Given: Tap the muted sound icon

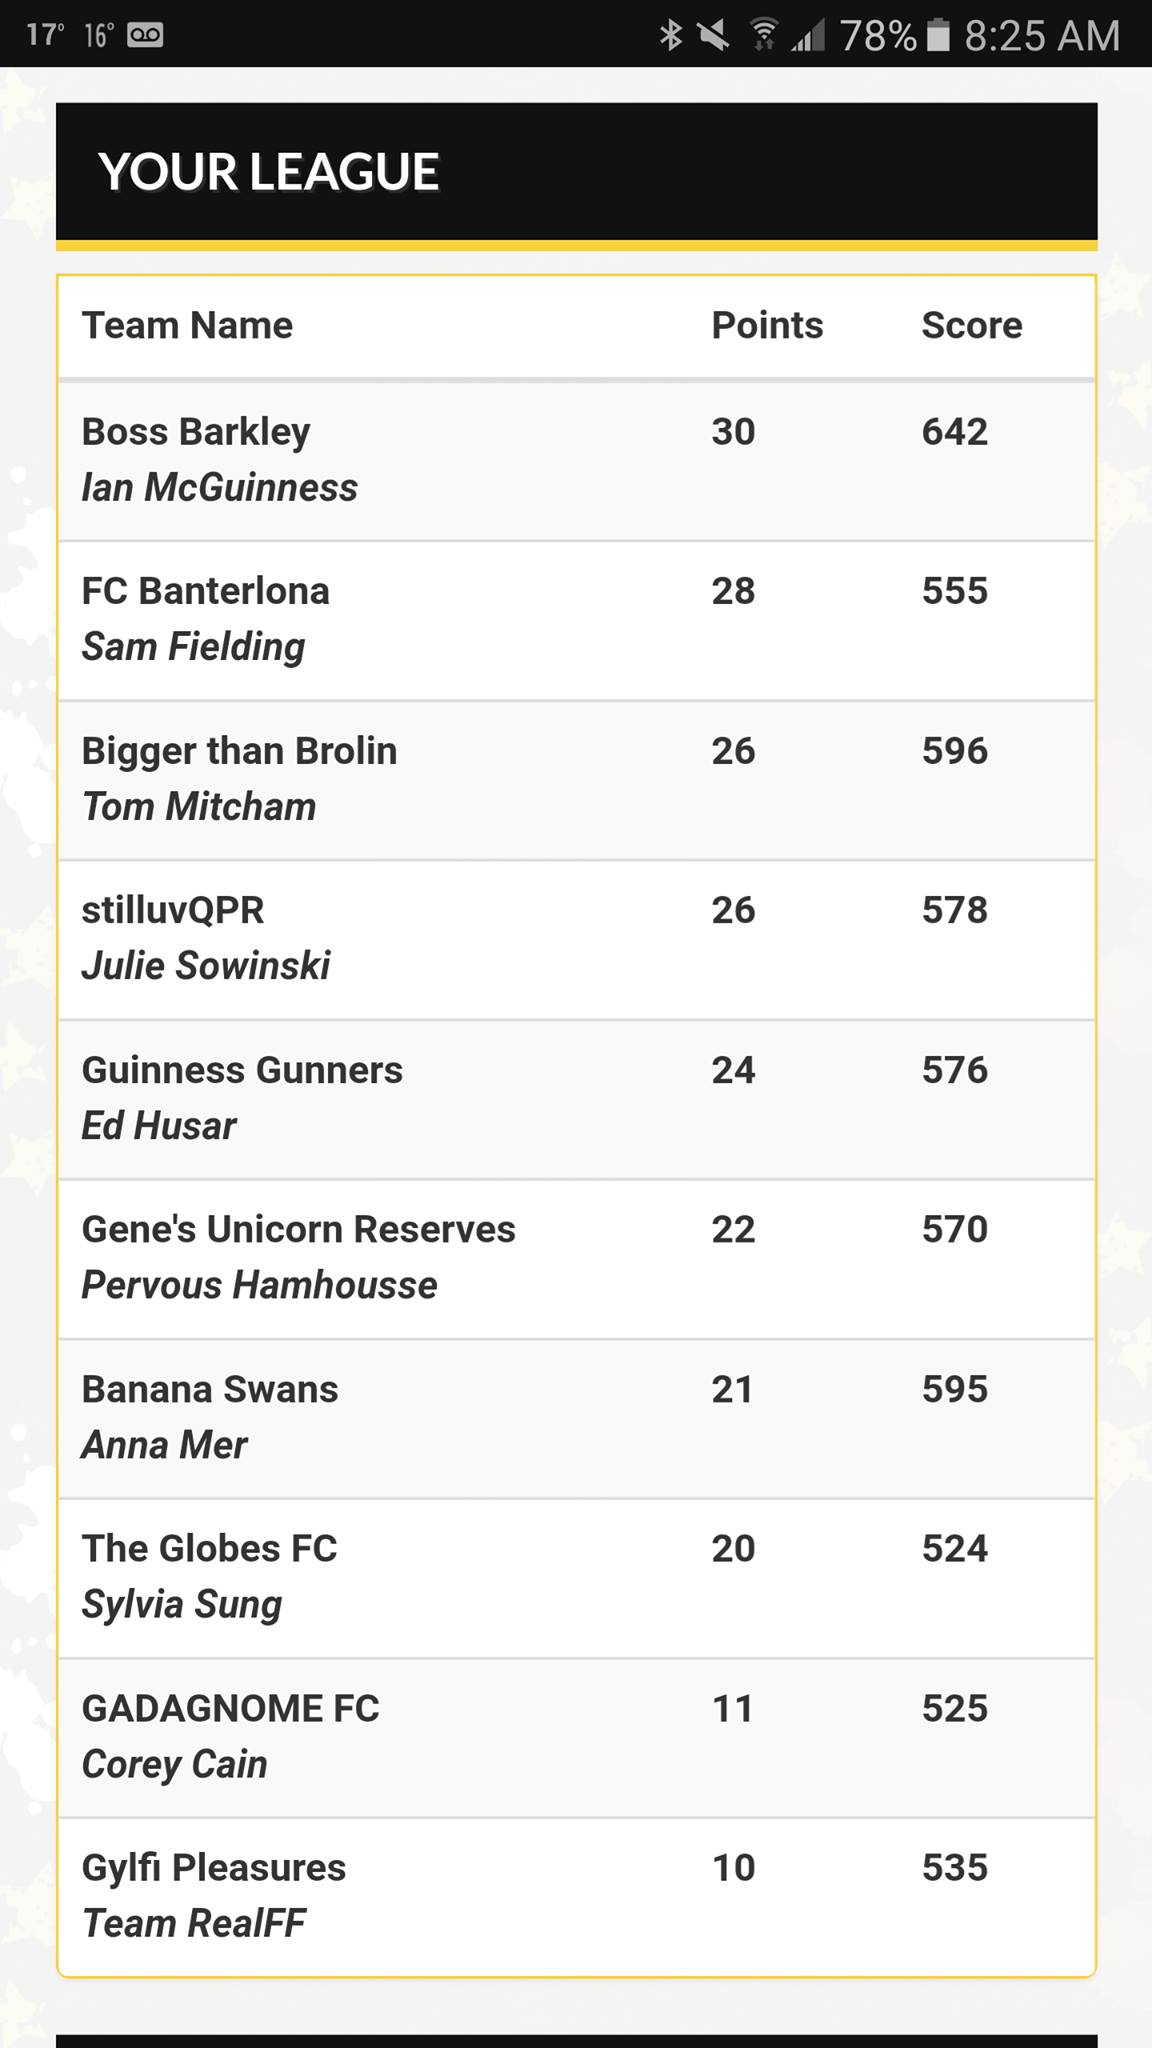Looking at the screenshot, I should 713,36.
